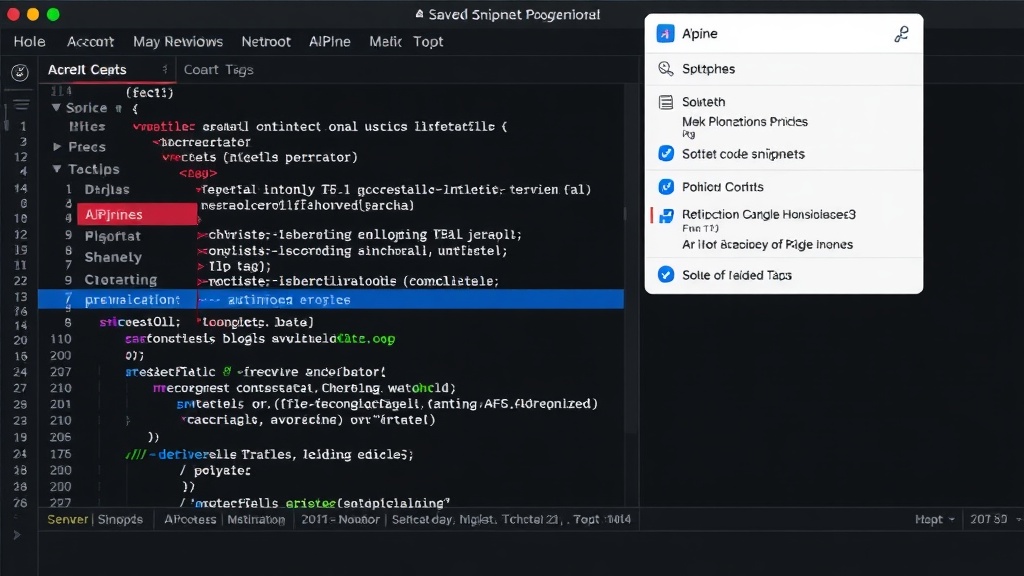Toggle the Solıe of Ieided Taps checkbox
1024x576 pixels.
(665, 274)
